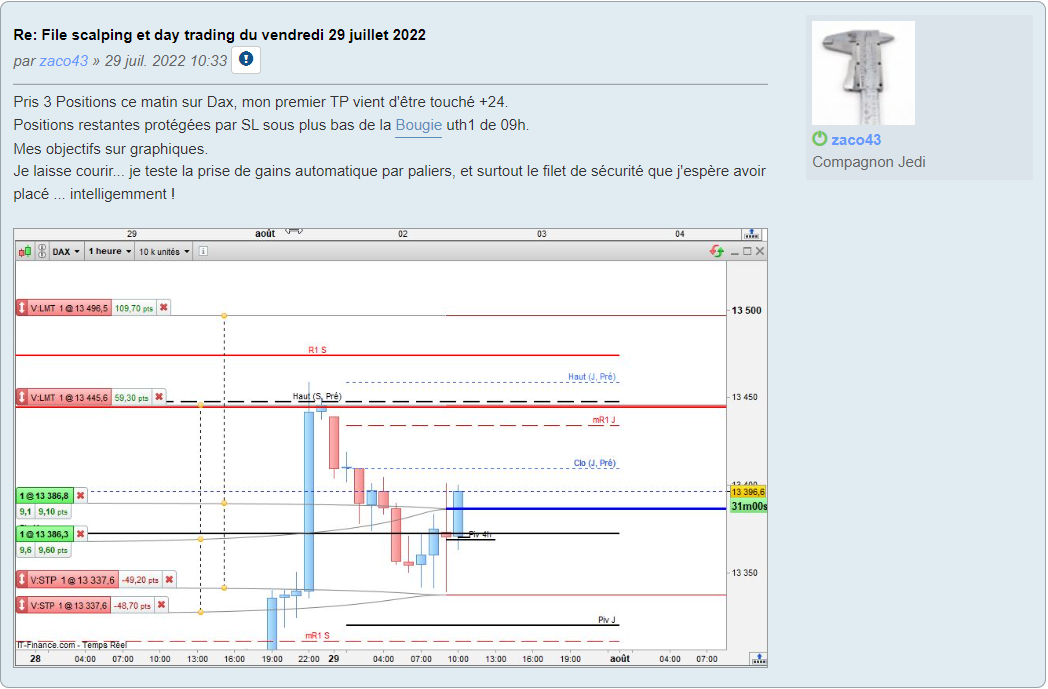Cancel the V:LMT 13 496,5 order
The height and width of the screenshot is (689, 1048).
pos(164,307)
